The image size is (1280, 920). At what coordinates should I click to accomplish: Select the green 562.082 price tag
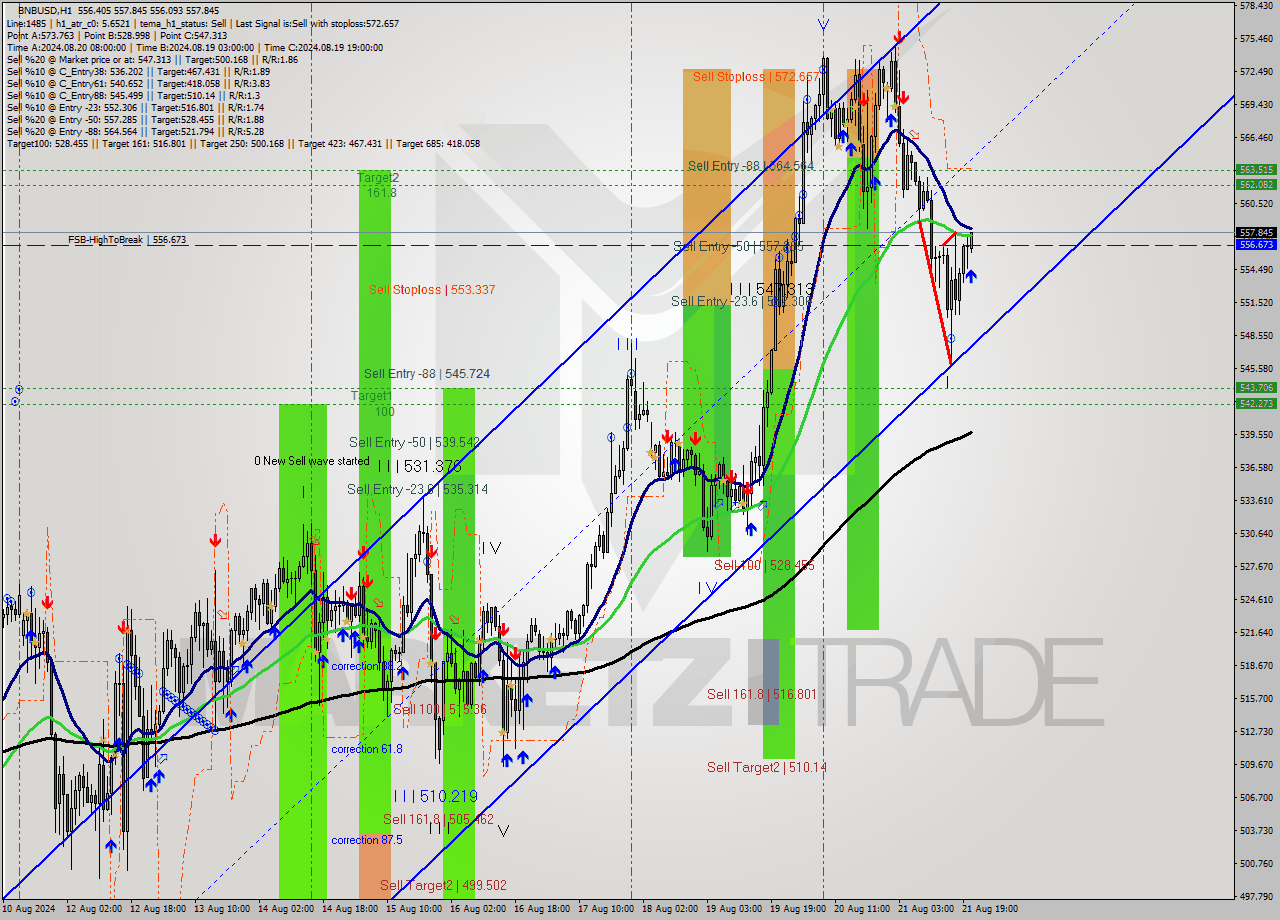(1257, 185)
